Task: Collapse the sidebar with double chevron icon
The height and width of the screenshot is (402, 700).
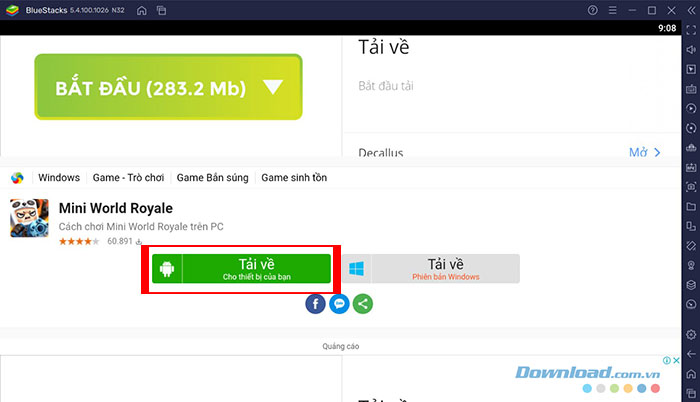Action: (691, 10)
